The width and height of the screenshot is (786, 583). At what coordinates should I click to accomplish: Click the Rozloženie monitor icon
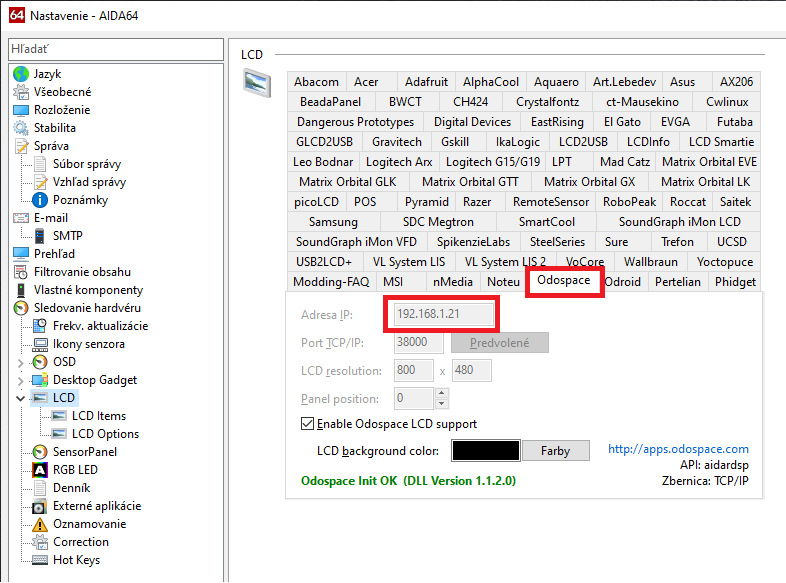[21, 110]
